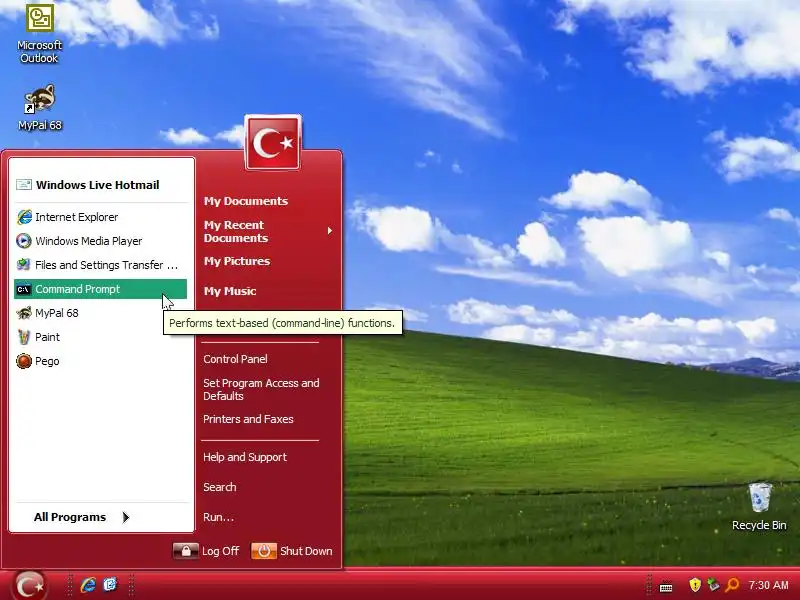The width and height of the screenshot is (800, 600).
Task: Open Printers and Faxes
Action: pyautogui.click(x=248, y=419)
